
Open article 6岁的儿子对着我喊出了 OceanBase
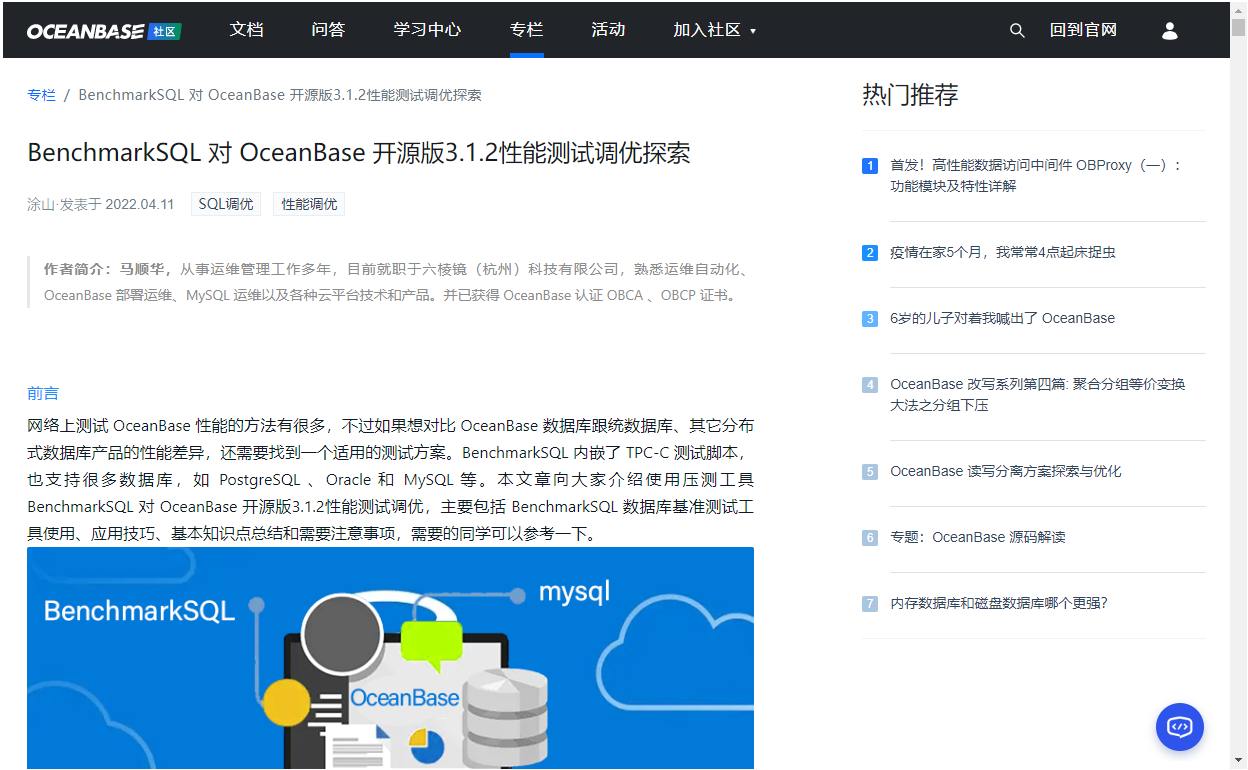1002,319
